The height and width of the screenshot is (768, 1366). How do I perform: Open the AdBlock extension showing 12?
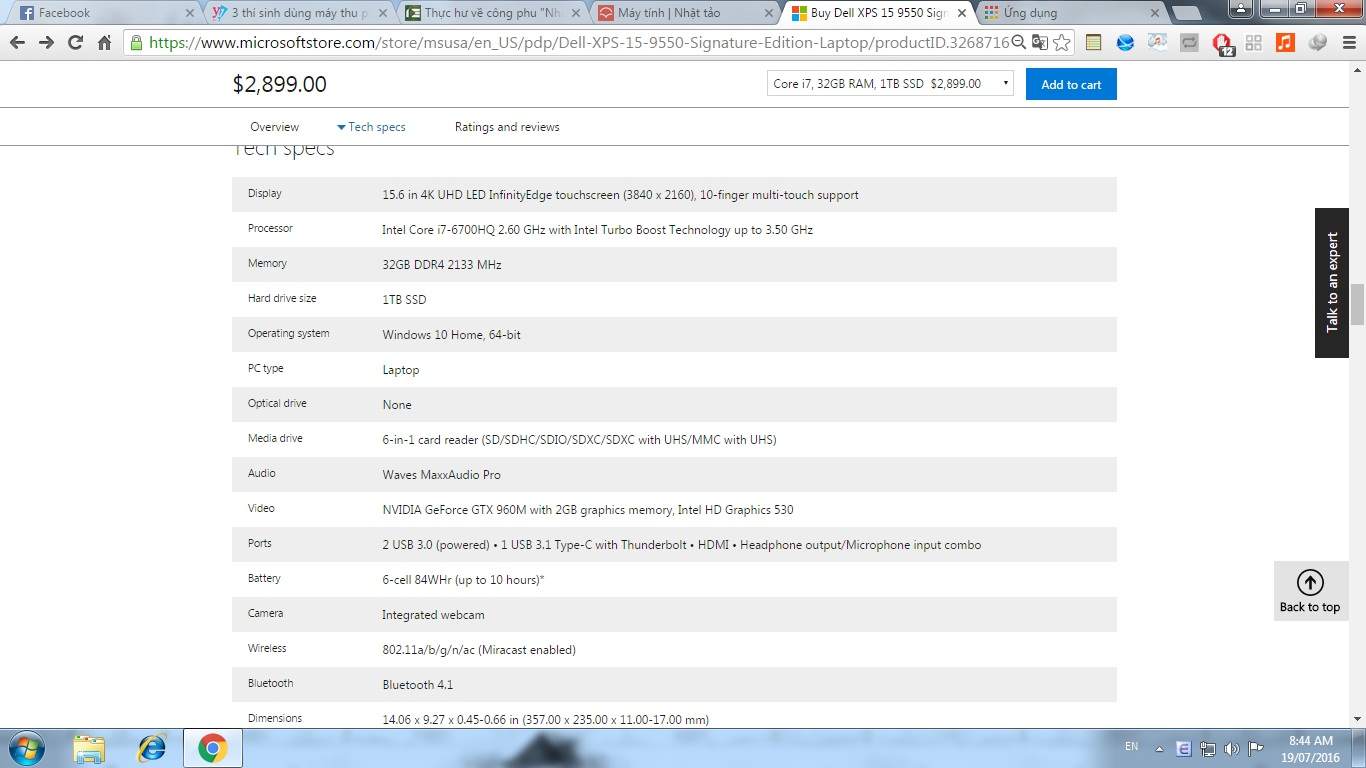pyautogui.click(x=1222, y=44)
